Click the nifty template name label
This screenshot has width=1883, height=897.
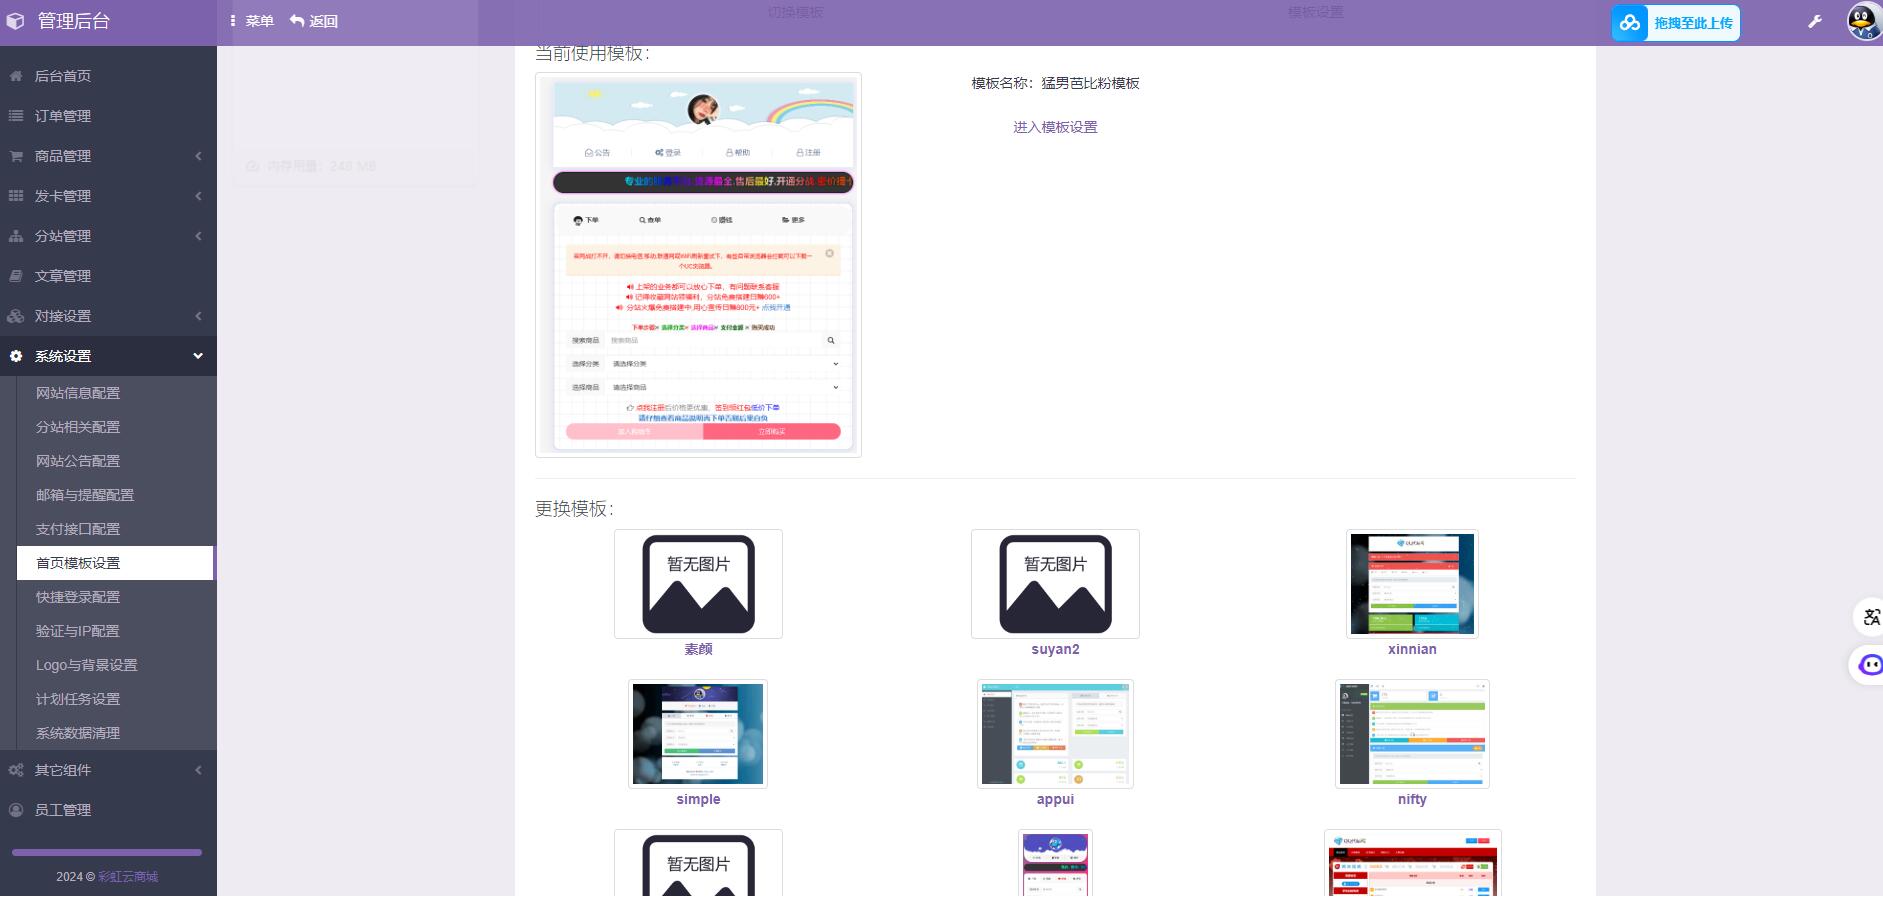pyautogui.click(x=1412, y=799)
